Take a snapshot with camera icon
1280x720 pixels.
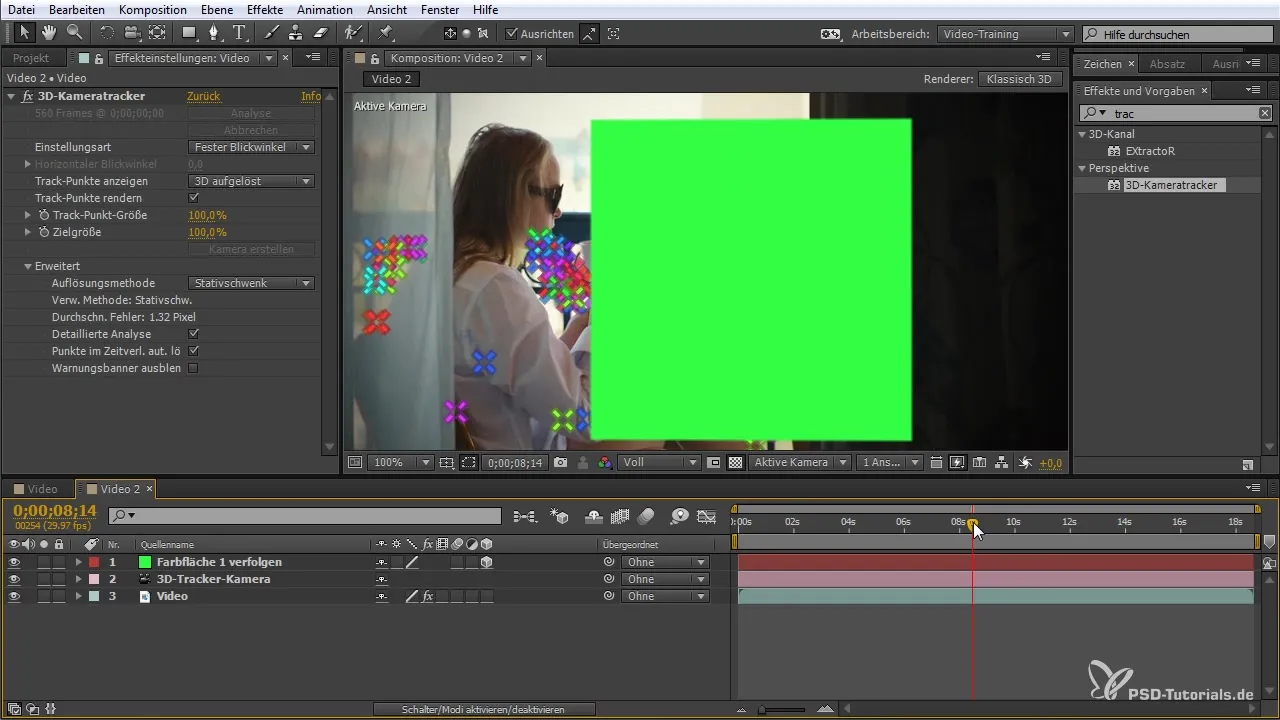[x=561, y=463]
